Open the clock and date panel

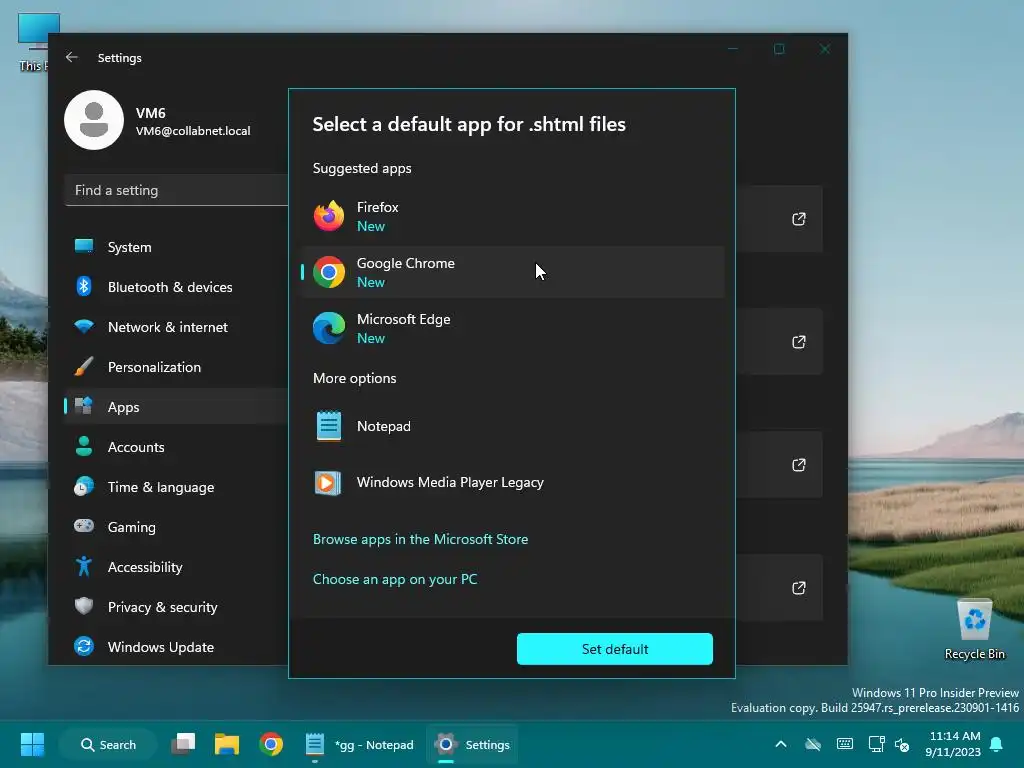953,744
